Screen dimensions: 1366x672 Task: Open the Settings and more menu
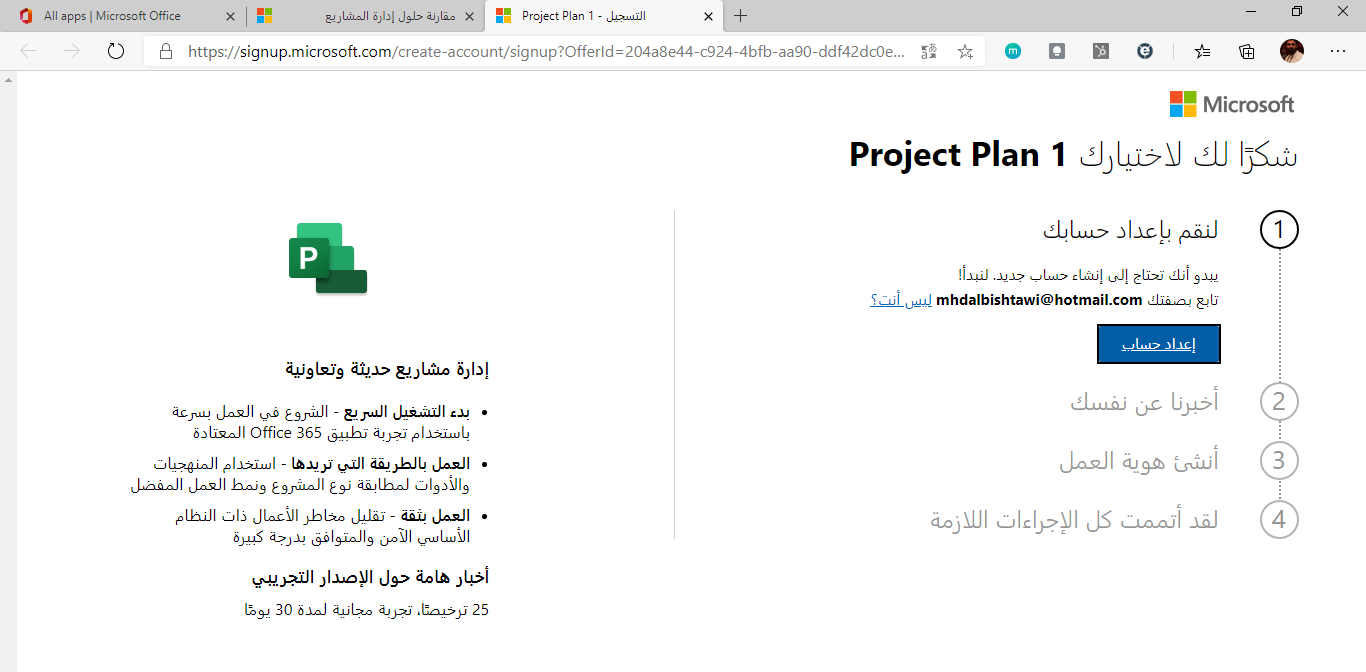(x=1338, y=51)
